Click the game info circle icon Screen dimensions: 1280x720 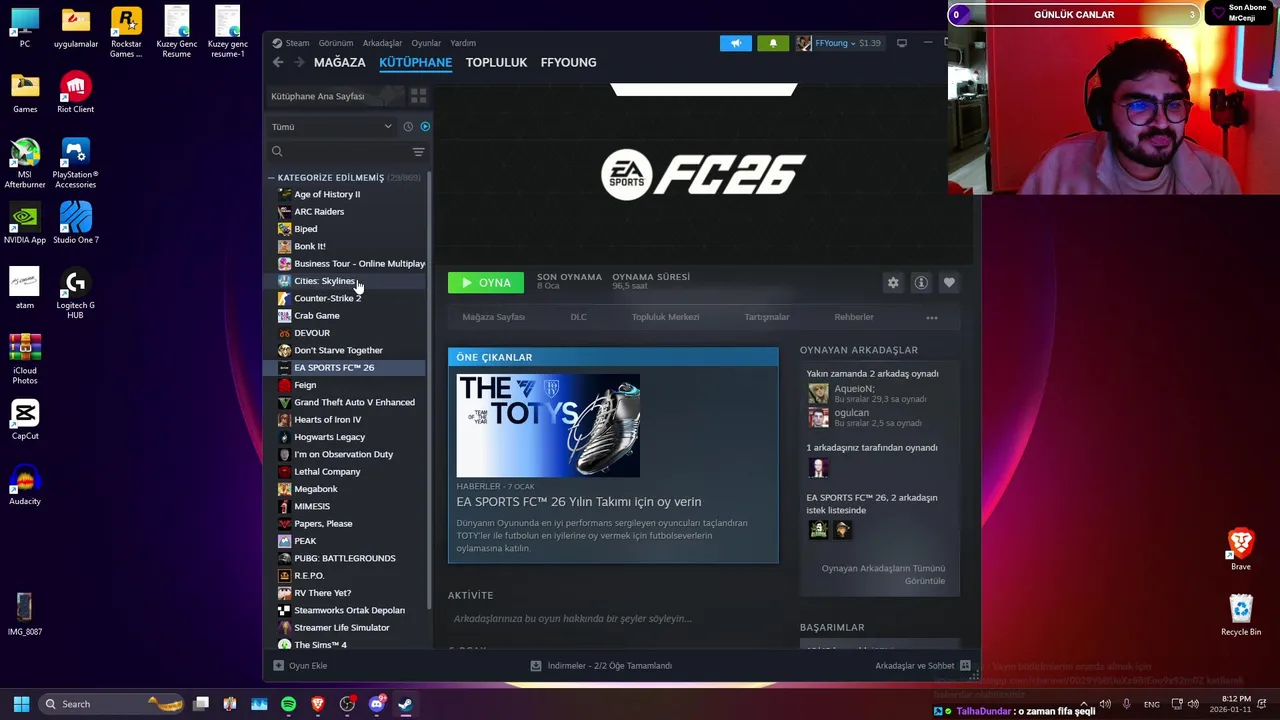(x=921, y=283)
